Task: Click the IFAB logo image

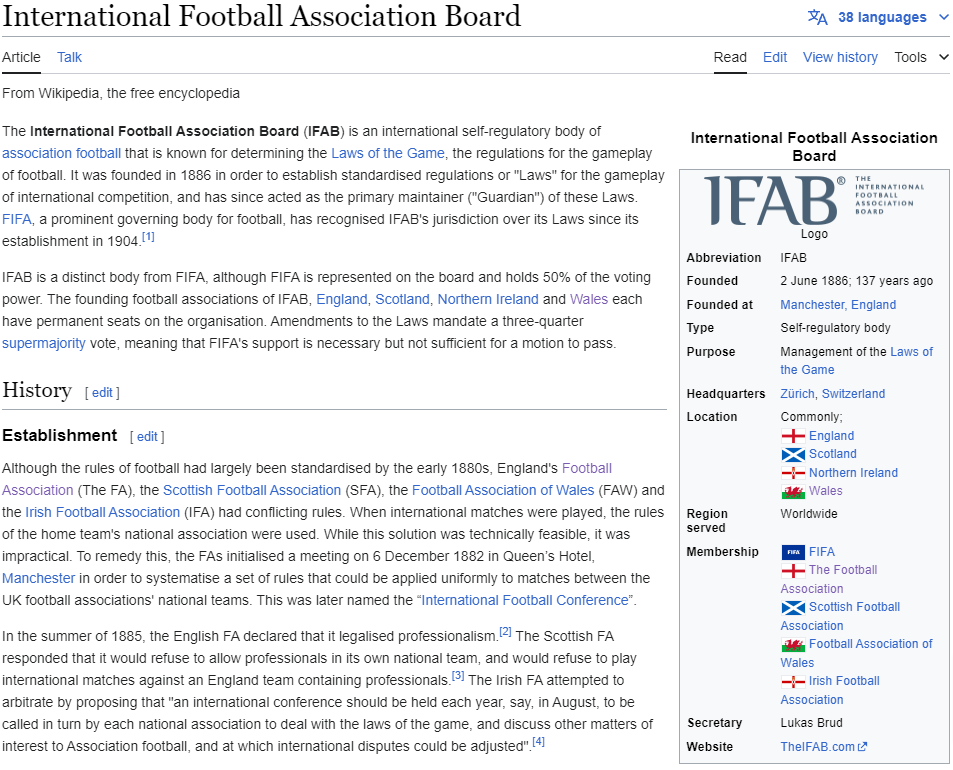Action: (814, 200)
